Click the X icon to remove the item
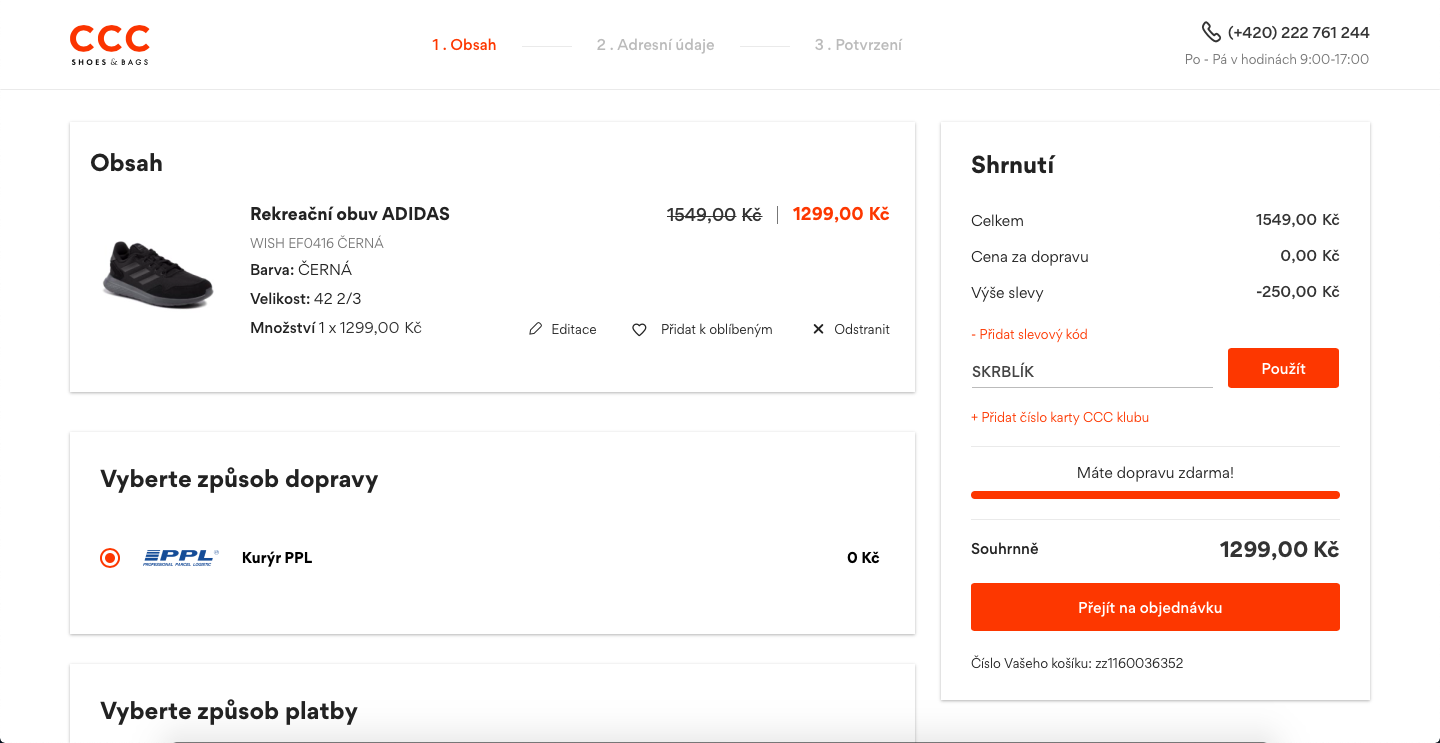 click(818, 329)
